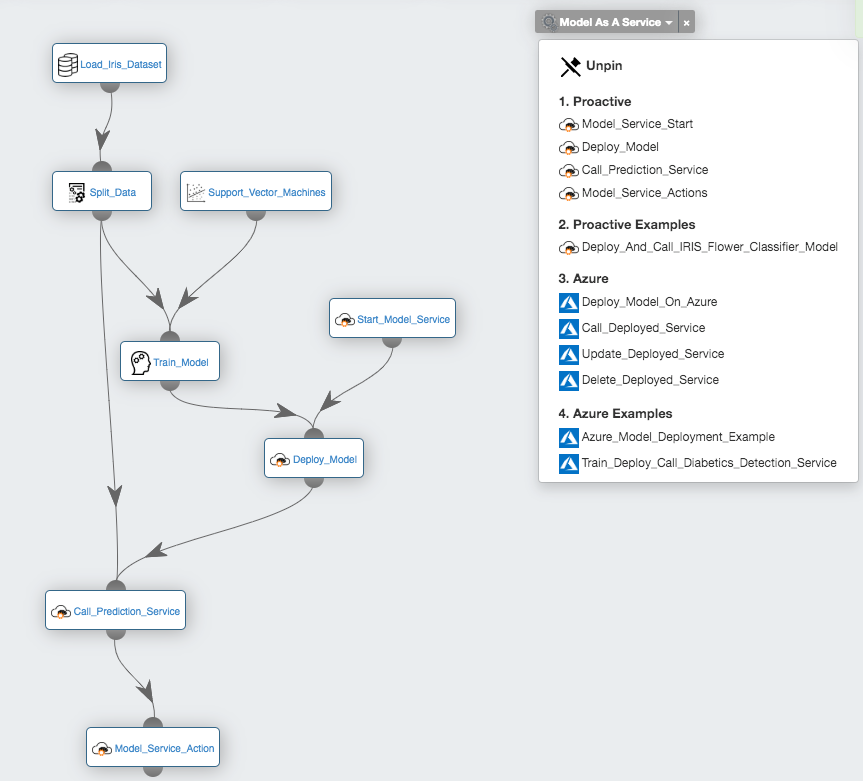This screenshot has width=863, height=781.
Task: Click Azure icon beside Delete_Deployed_Service
Action: point(569,381)
